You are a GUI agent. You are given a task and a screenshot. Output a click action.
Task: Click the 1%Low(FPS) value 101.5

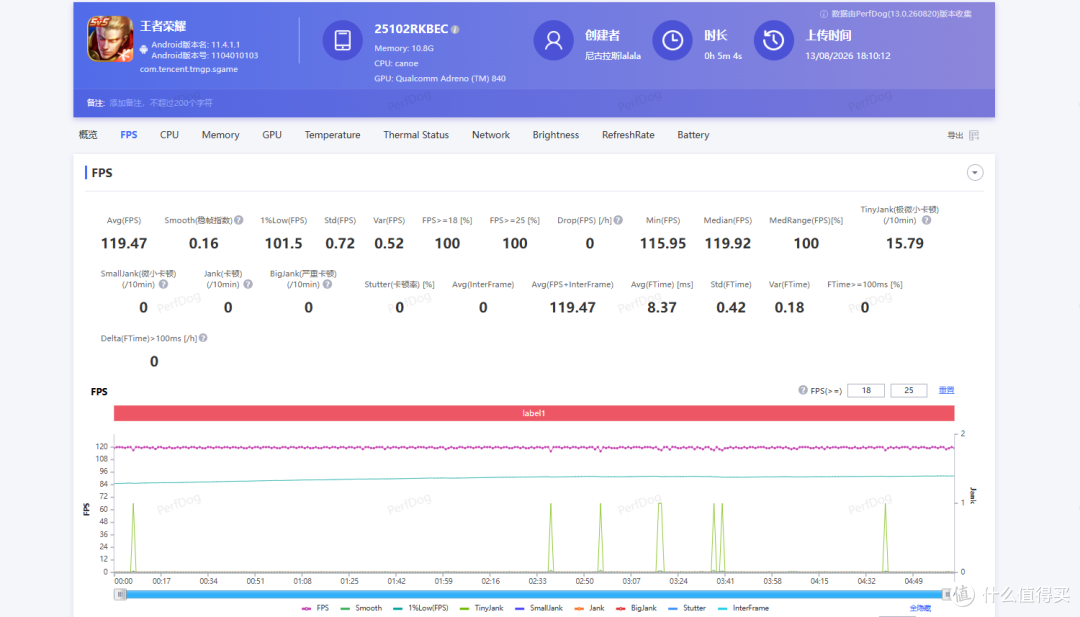click(284, 244)
